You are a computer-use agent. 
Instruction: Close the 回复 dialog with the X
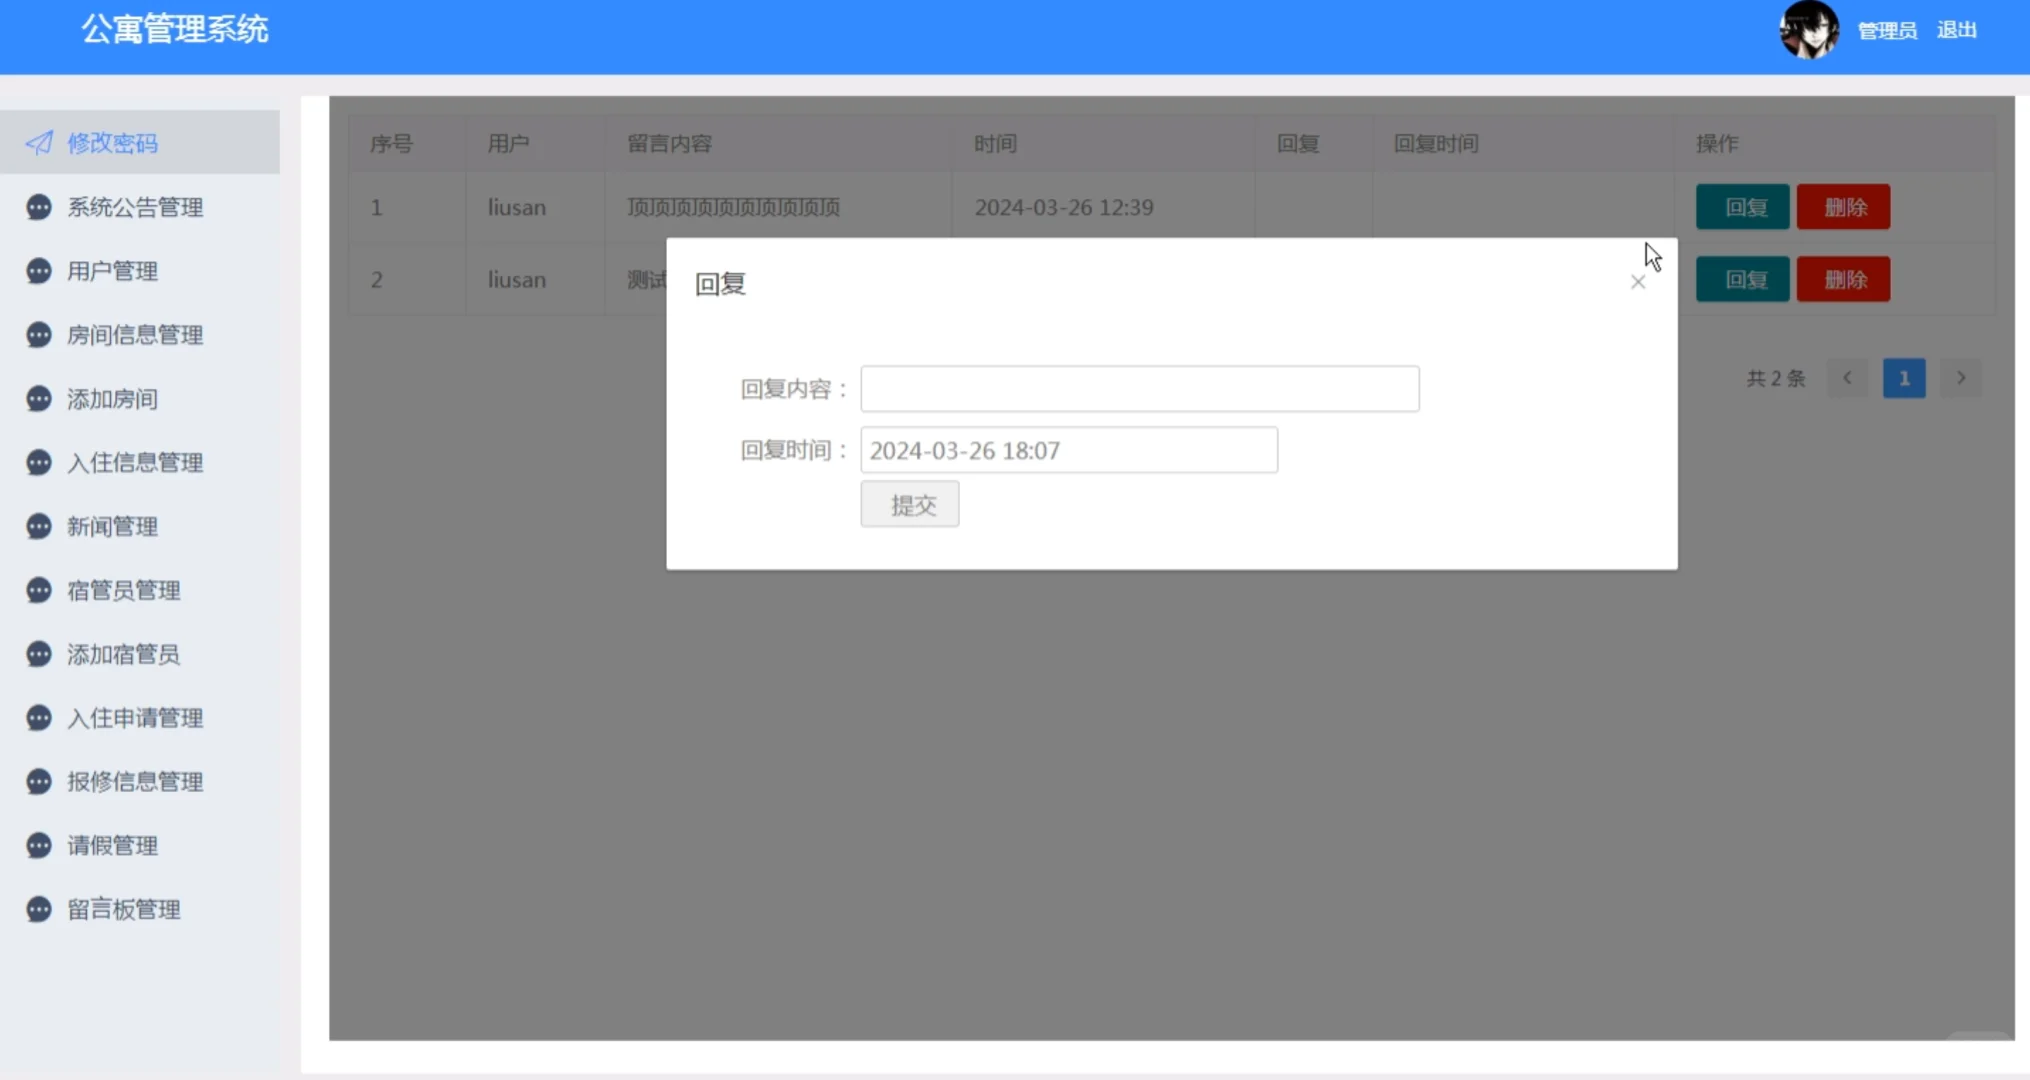[1637, 282]
